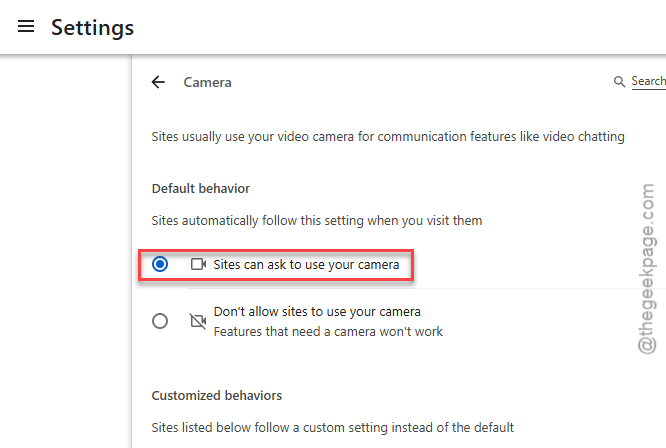Click the search magnifier icon
The image size is (666, 448).
(619, 82)
